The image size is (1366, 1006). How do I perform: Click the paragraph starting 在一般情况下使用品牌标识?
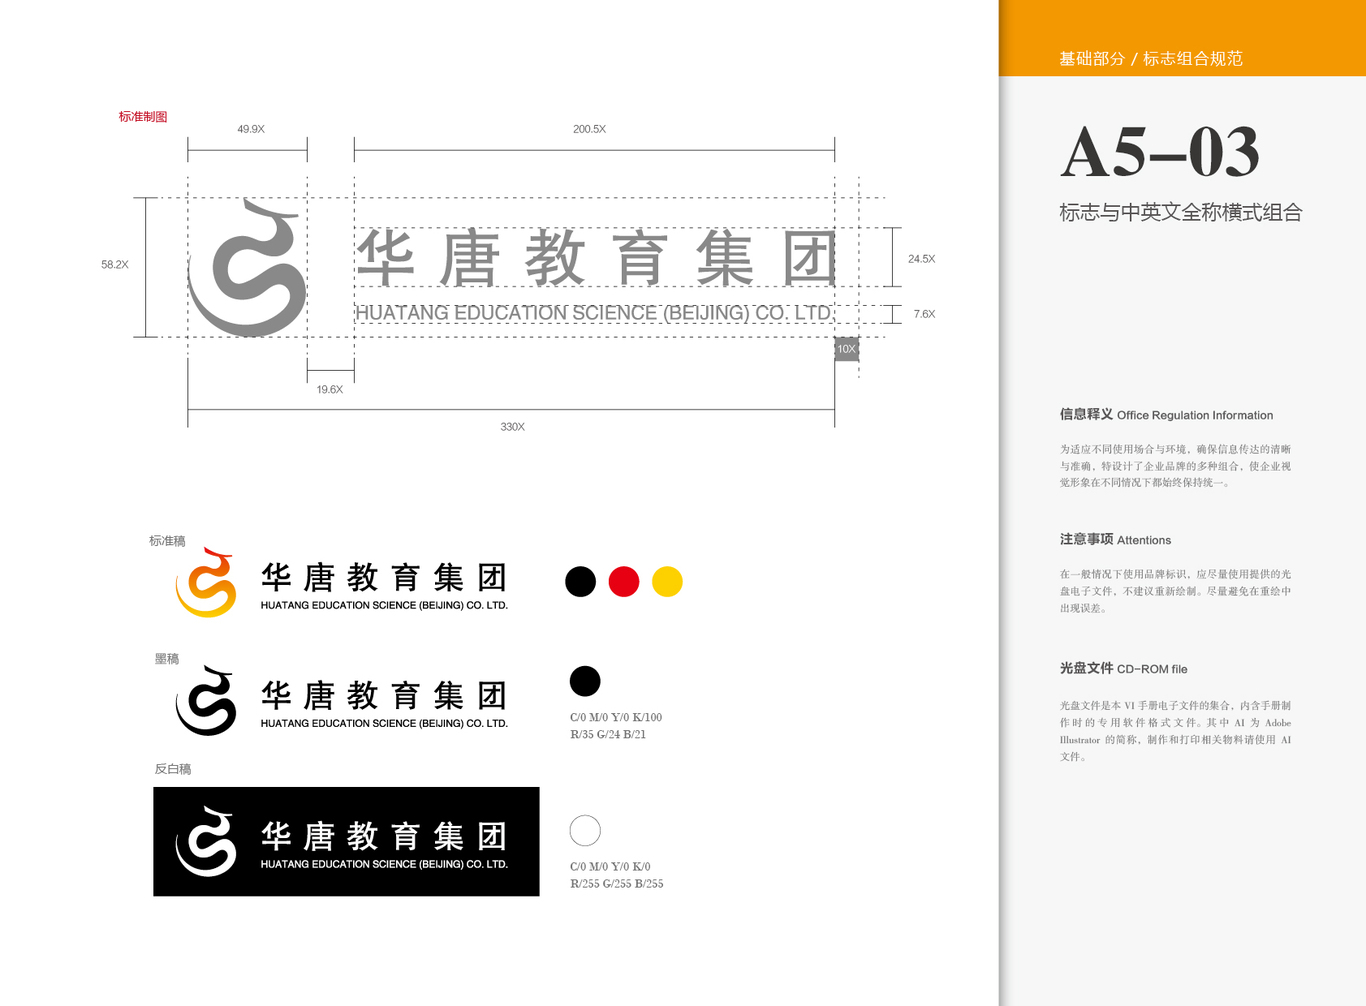tap(1175, 591)
